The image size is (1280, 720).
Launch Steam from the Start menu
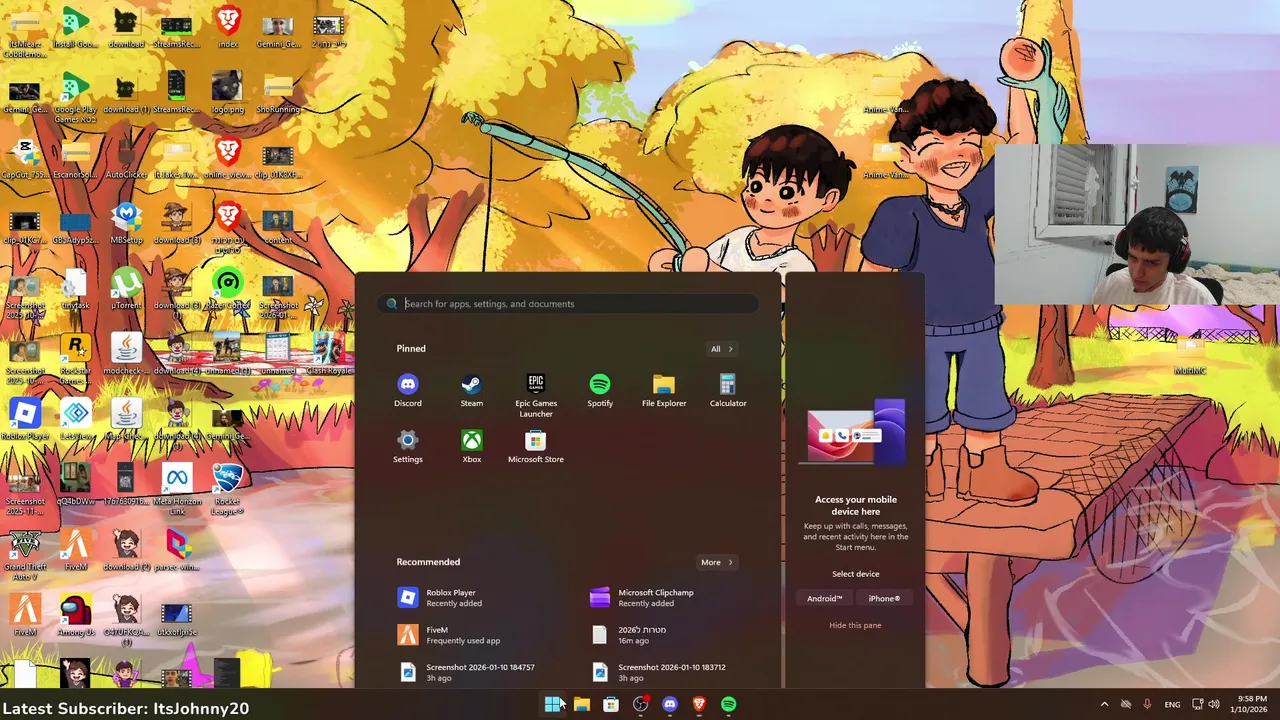(x=471, y=391)
